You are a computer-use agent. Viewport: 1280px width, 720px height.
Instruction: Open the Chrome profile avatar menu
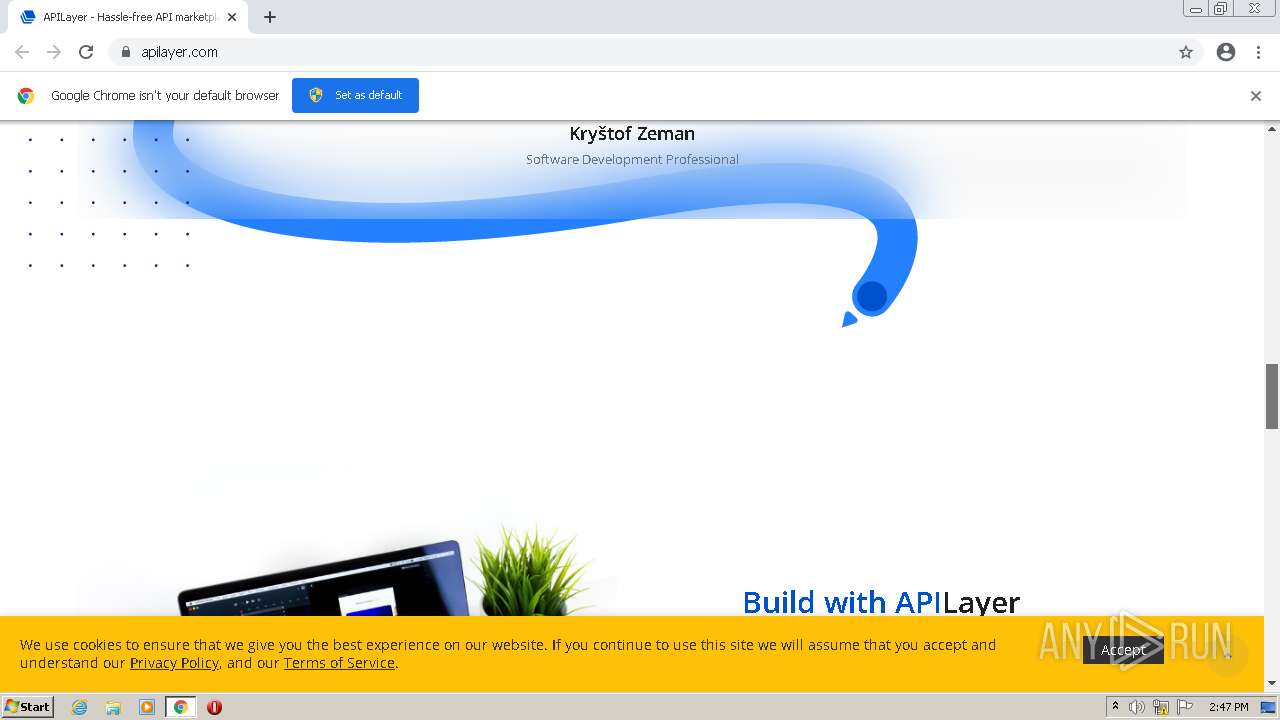coord(1226,52)
